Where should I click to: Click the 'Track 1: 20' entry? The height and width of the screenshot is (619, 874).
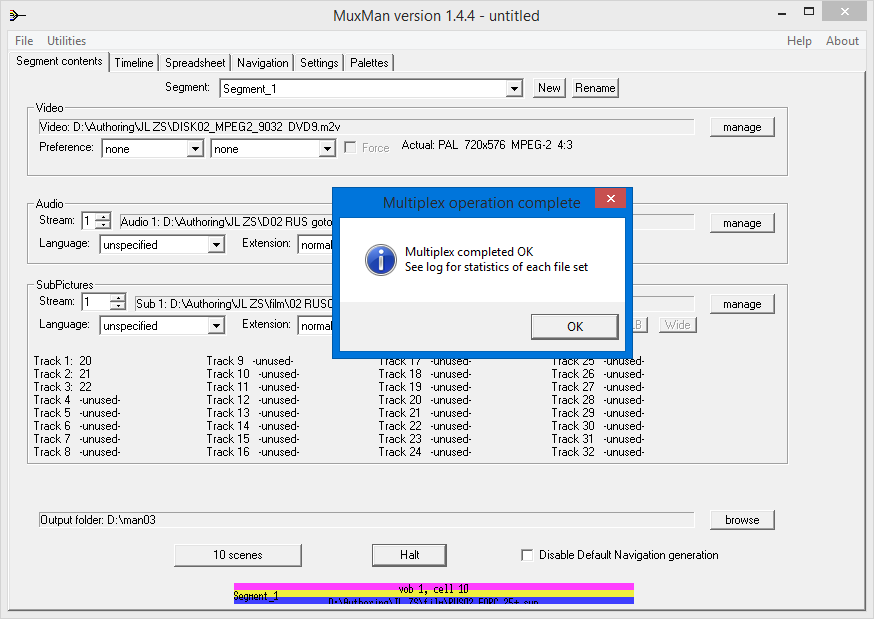[62, 360]
